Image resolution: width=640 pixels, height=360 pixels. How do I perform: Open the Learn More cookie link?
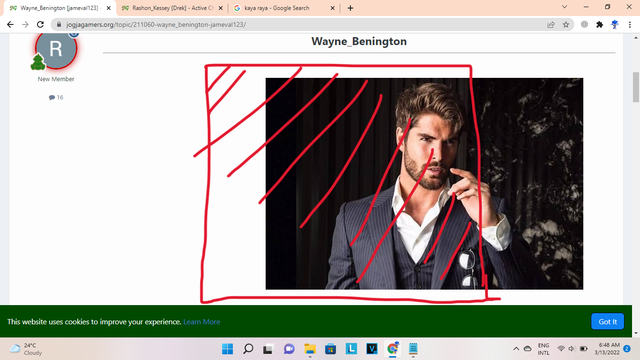tap(202, 322)
